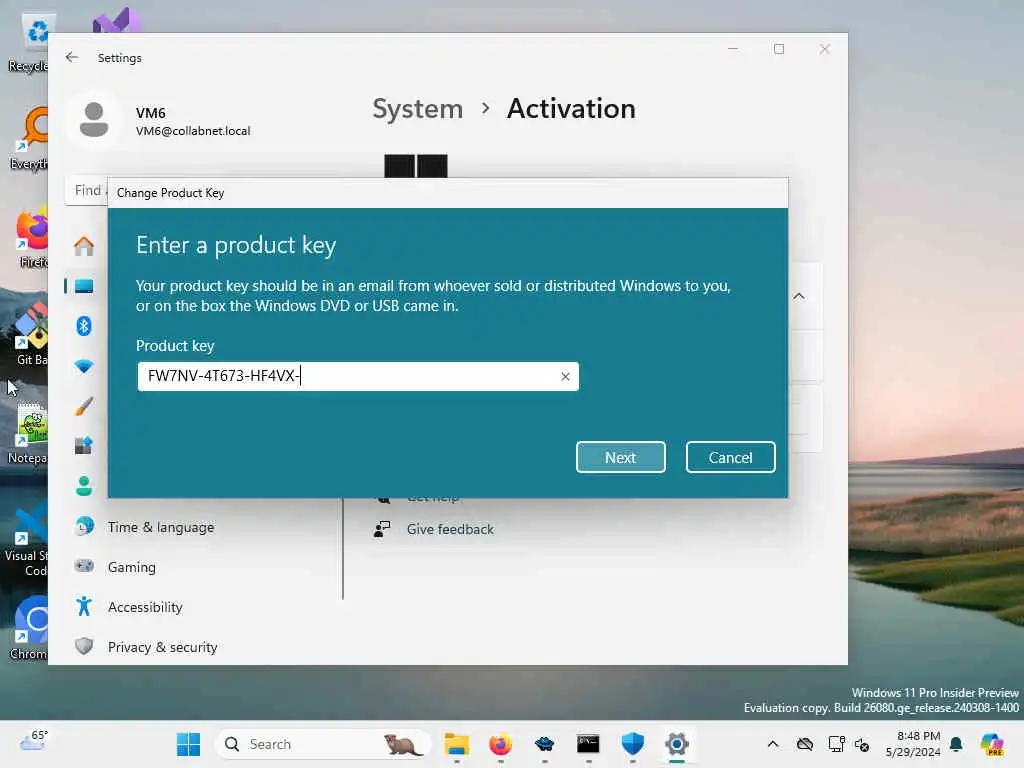Collapse the section with the up chevron
This screenshot has width=1024, height=768.
[799, 296]
